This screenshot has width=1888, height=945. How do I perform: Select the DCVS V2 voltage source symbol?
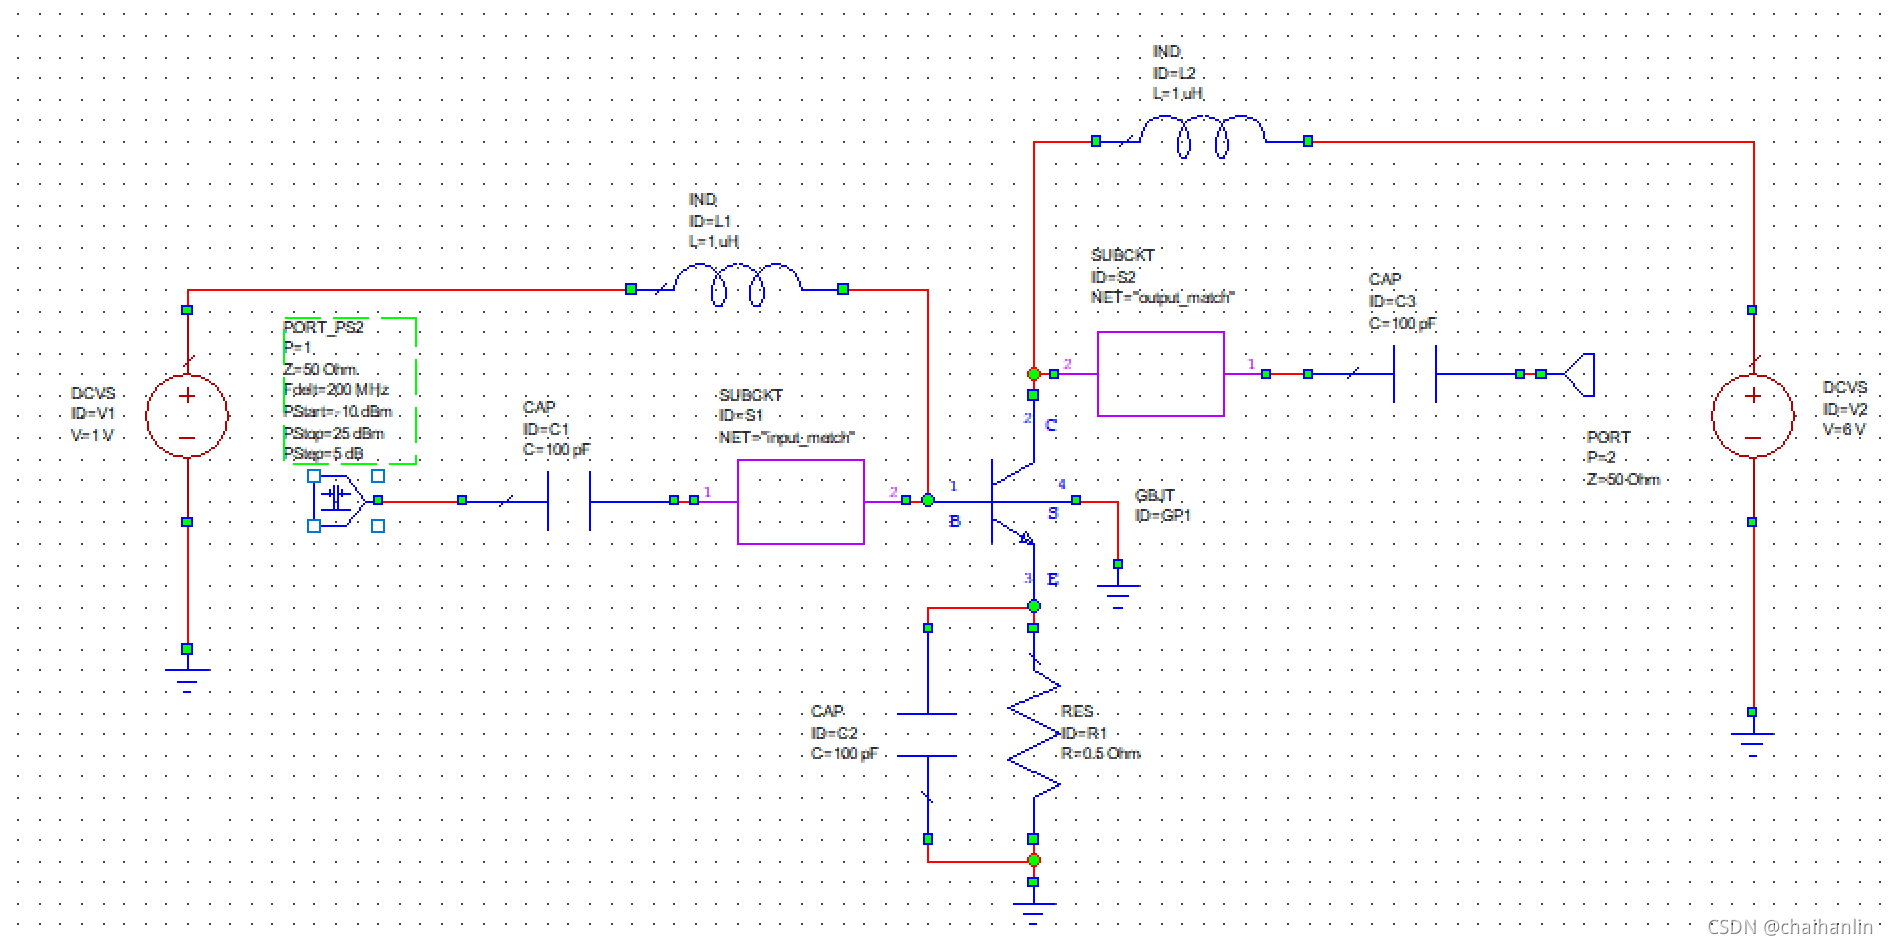(1752, 416)
